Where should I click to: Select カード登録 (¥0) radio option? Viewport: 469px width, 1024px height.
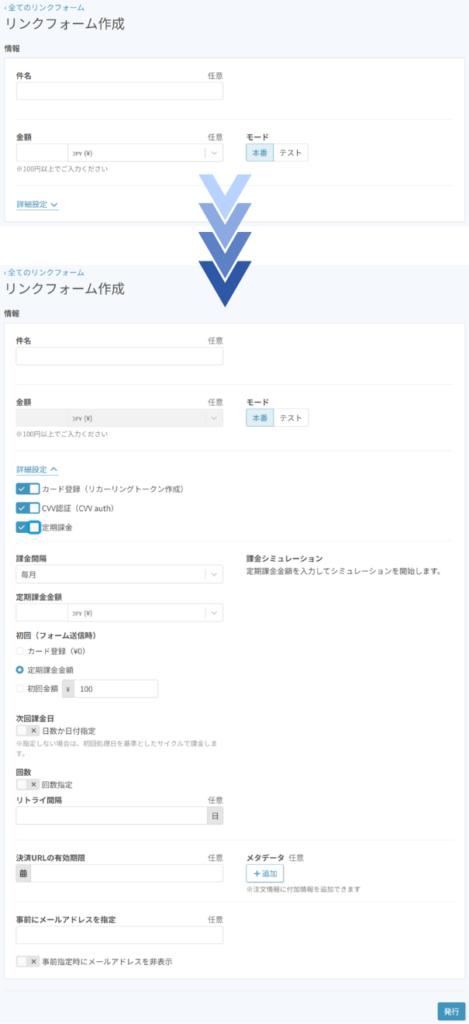(x=20, y=651)
